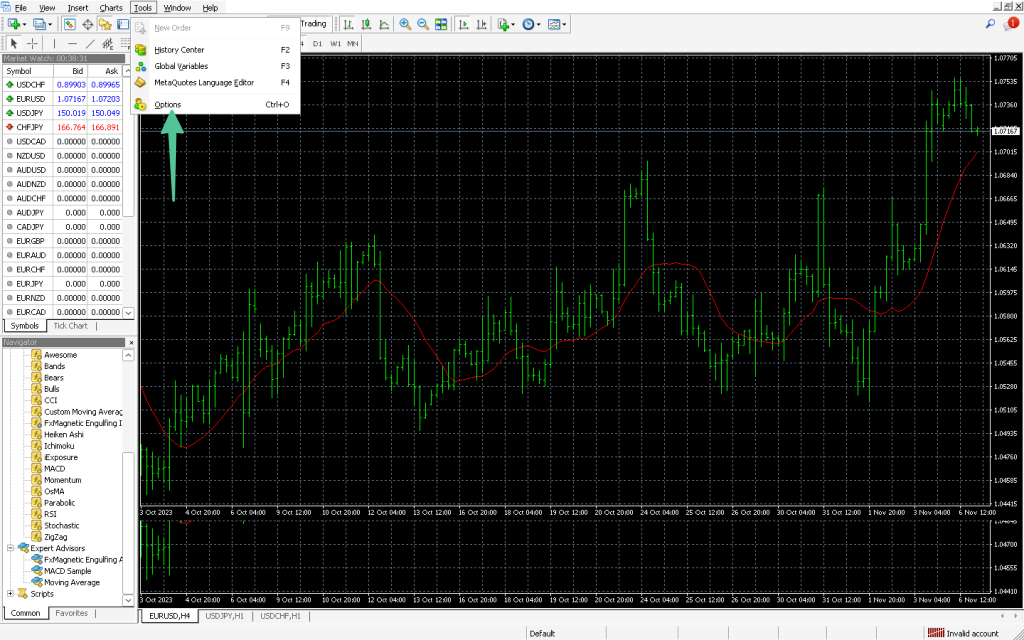This screenshot has width=1024, height=640.
Task: Open the Indicators list icon
Action: pyautogui.click(x=503, y=24)
